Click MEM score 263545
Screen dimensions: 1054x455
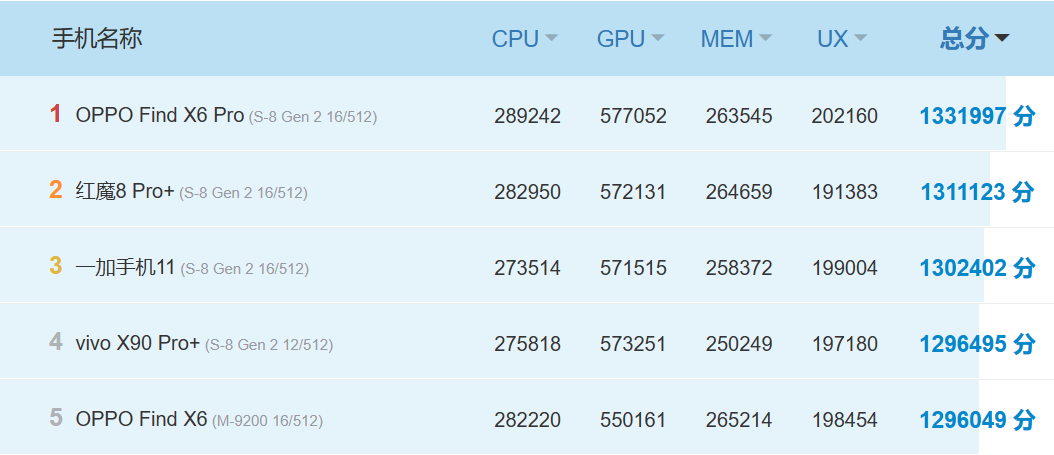pyautogui.click(x=739, y=116)
